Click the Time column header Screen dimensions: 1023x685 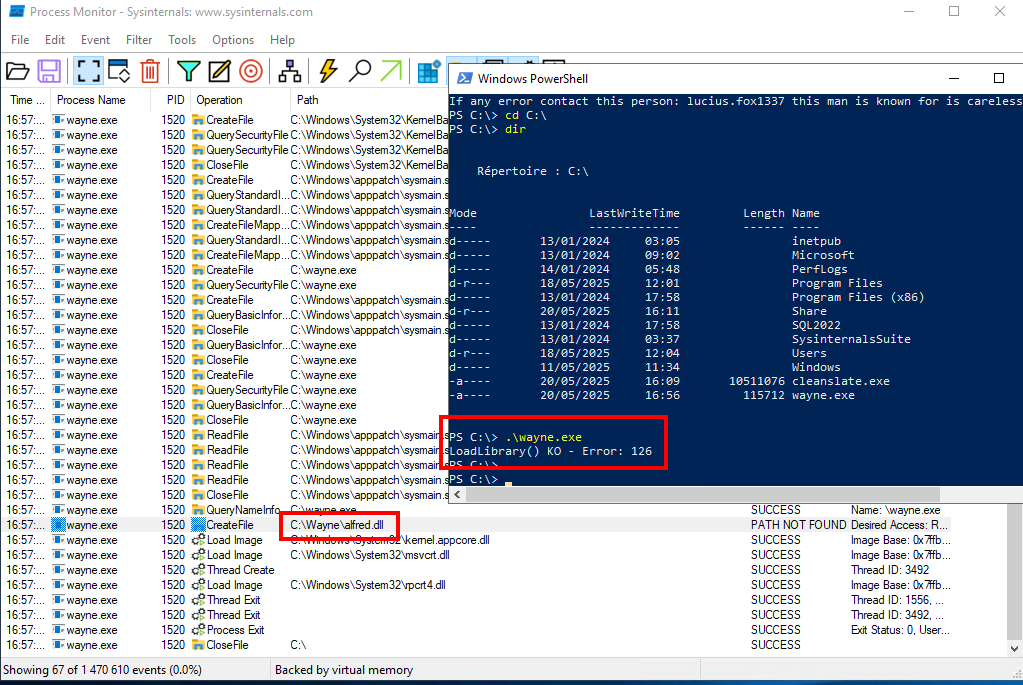[x=27, y=100]
